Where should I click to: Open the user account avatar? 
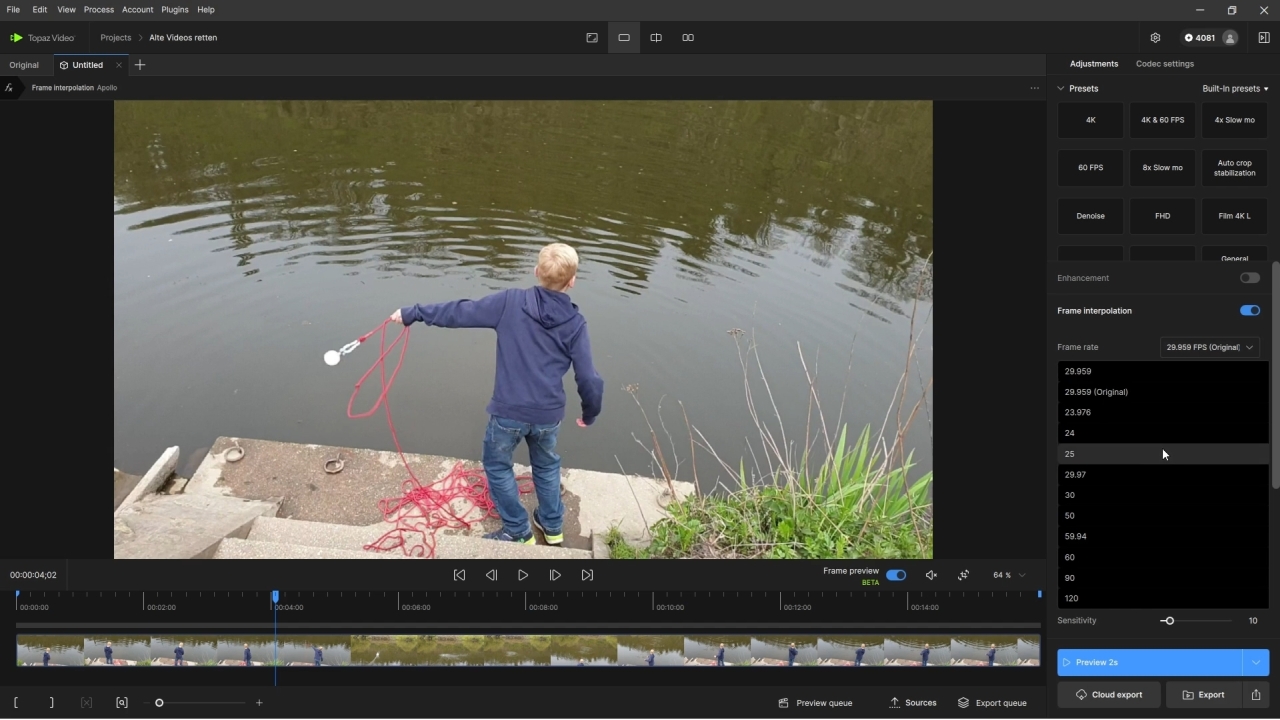1230,38
